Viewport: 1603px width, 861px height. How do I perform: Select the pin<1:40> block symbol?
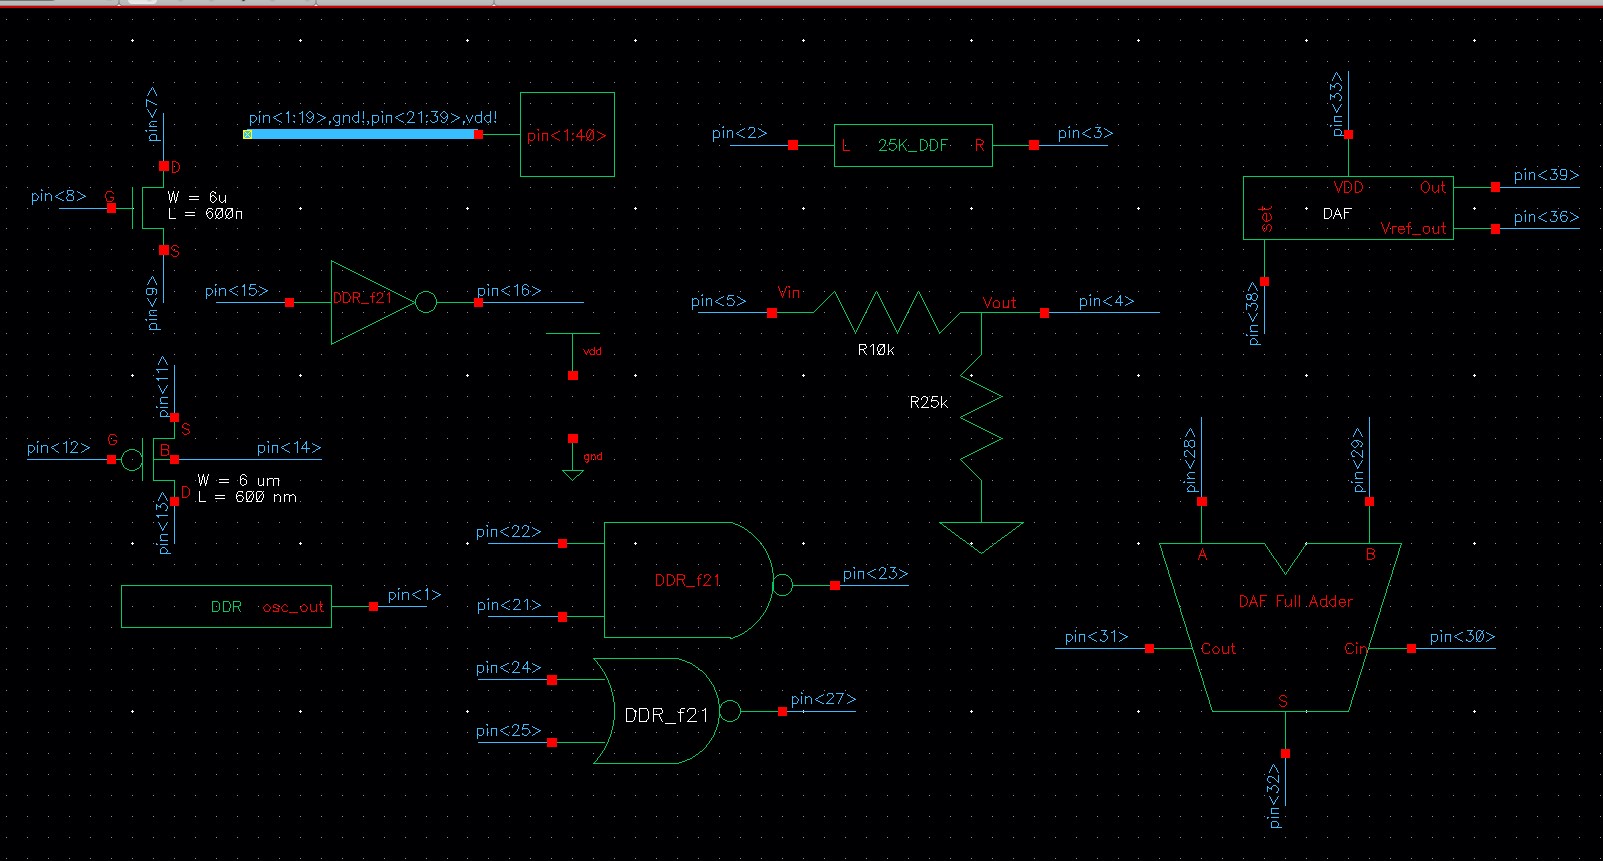[x=567, y=135]
